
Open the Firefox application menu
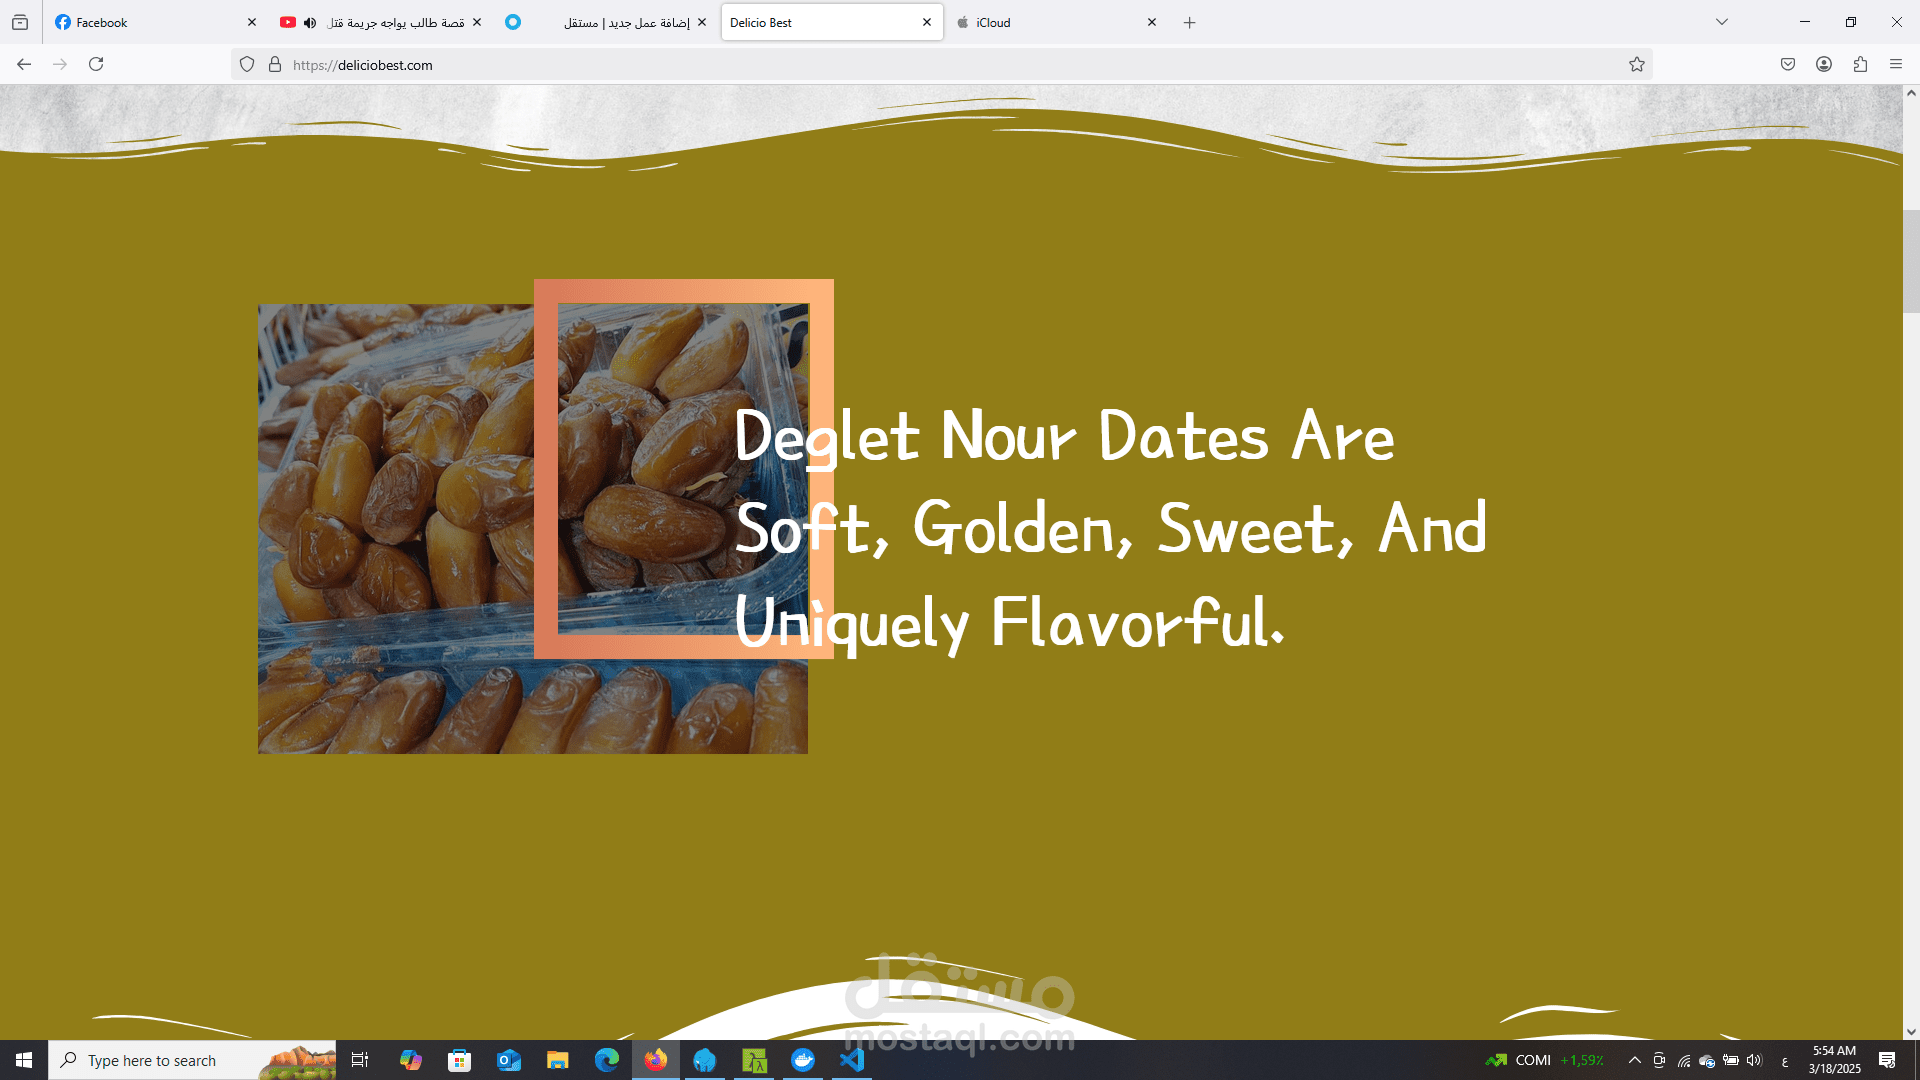click(x=1896, y=64)
